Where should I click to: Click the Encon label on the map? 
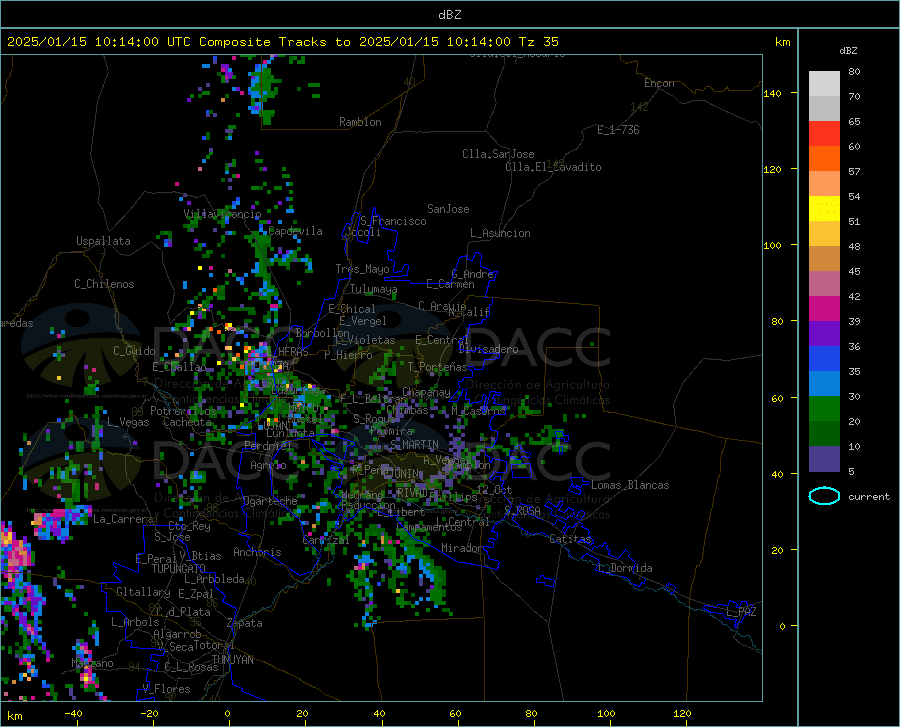pyautogui.click(x=659, y=83)
